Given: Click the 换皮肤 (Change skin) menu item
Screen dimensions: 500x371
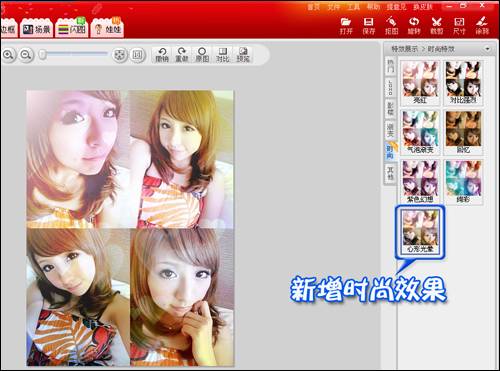Looking at the screenshot, I should coord(423,7).
